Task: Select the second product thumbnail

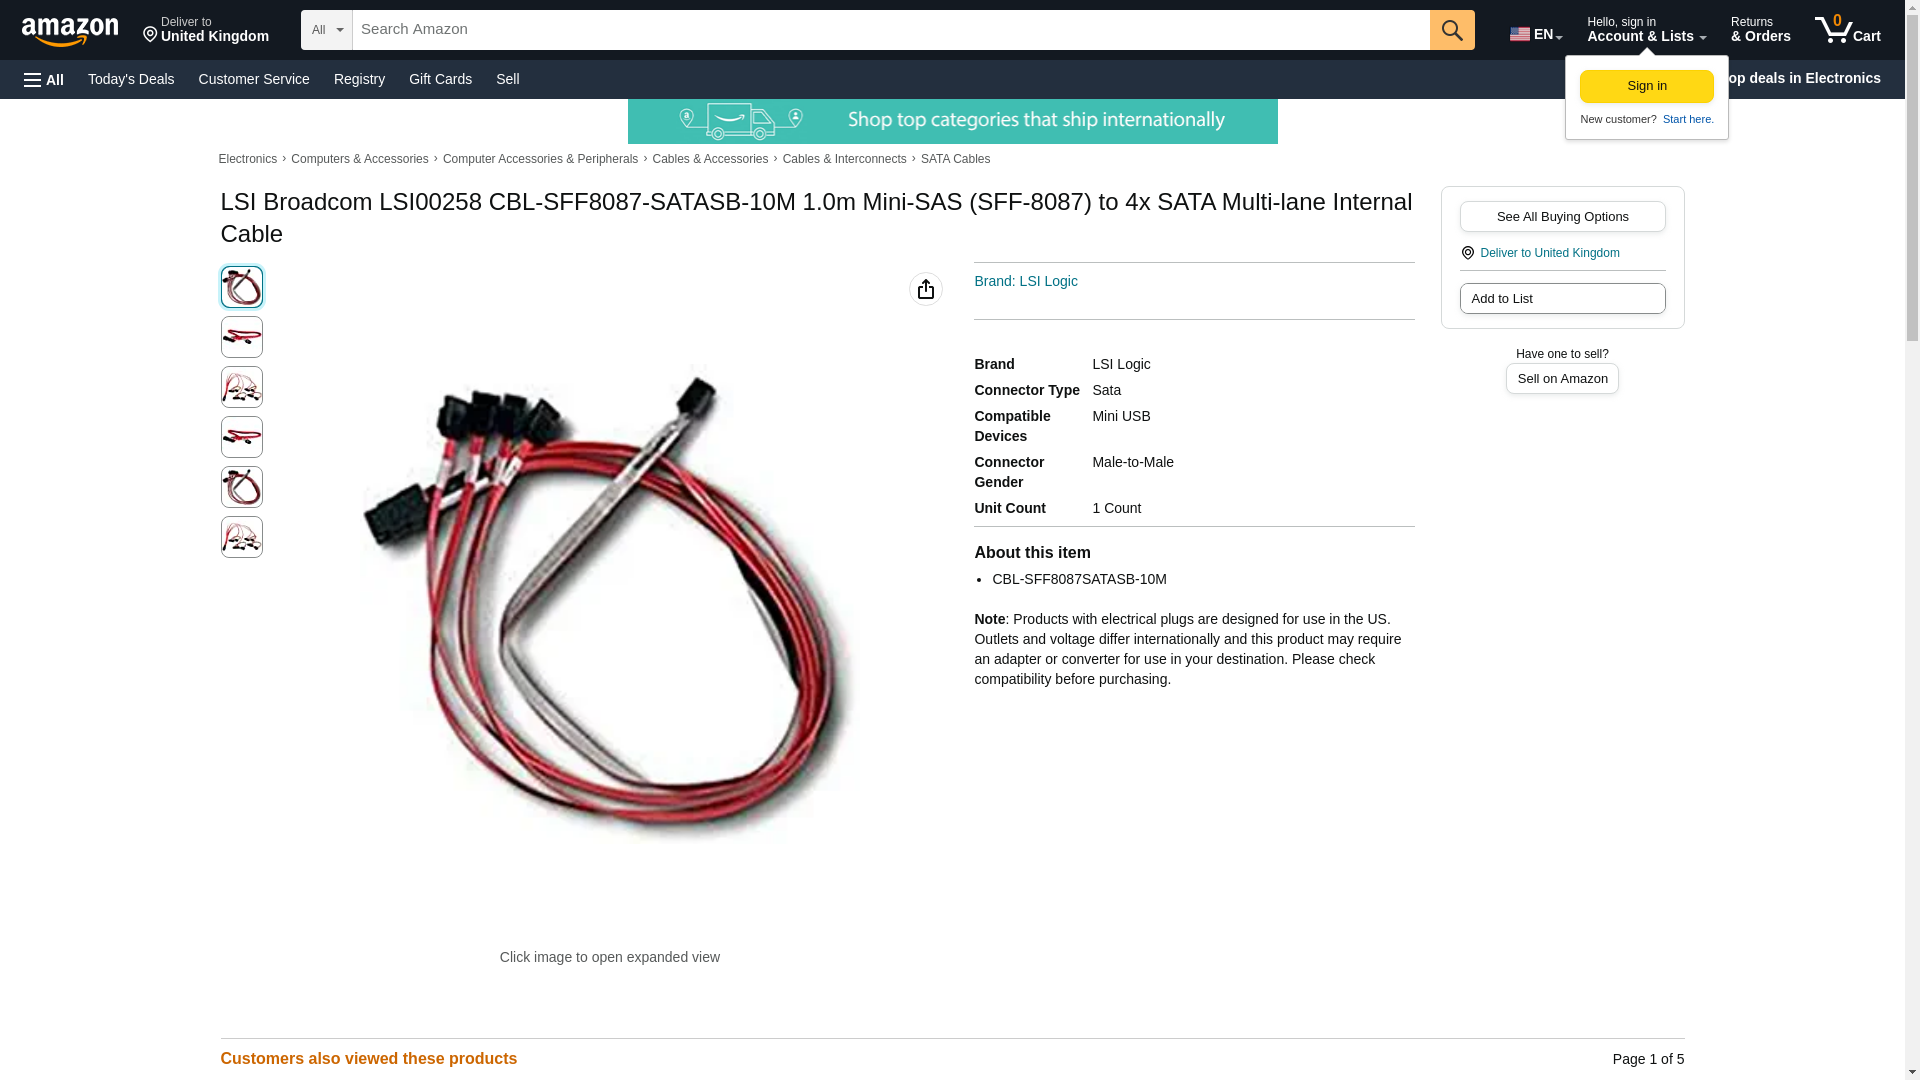Action: coord(242,337)
